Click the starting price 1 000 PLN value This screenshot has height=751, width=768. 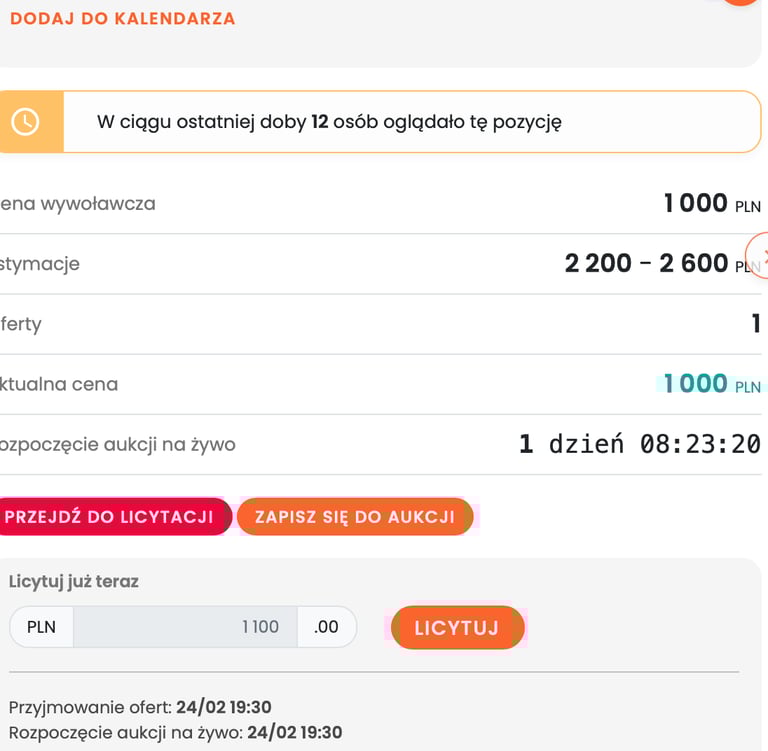pos(711,204)
